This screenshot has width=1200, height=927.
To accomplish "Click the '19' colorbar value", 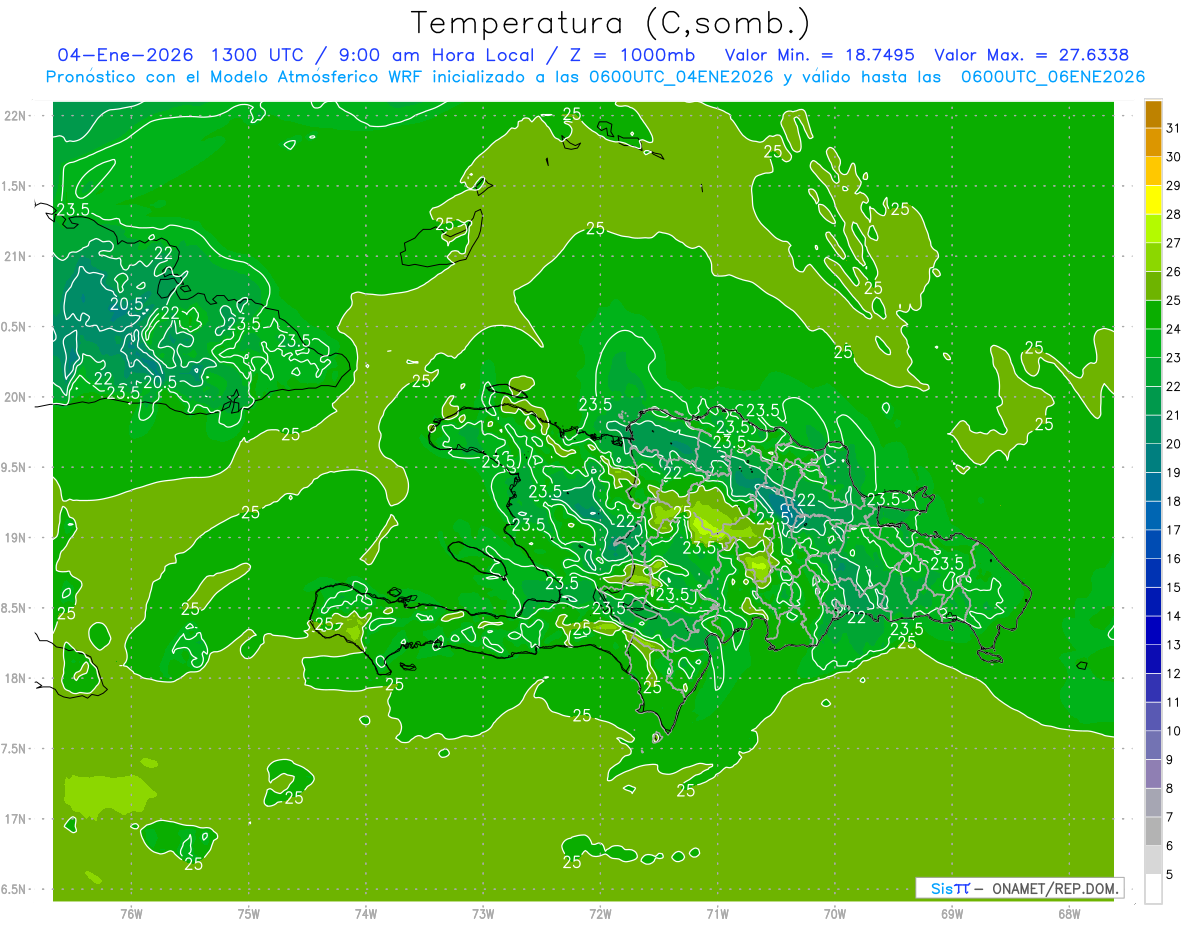I will 1174,473.
